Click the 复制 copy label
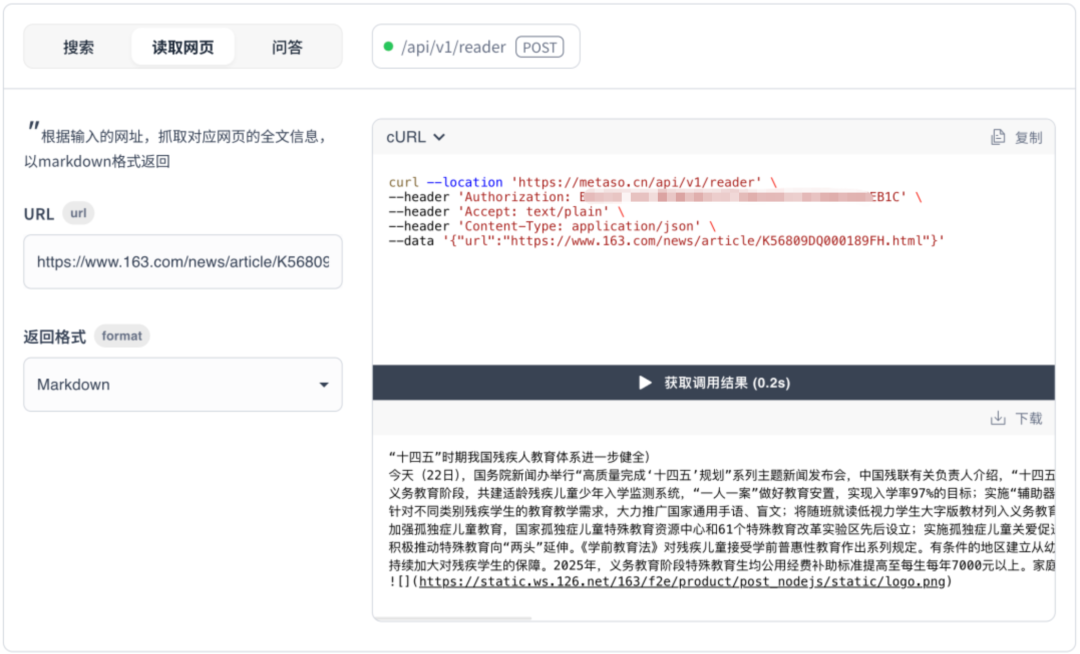The width and height of the screenshot is (1080, 654). click(x=1028, y=138)
